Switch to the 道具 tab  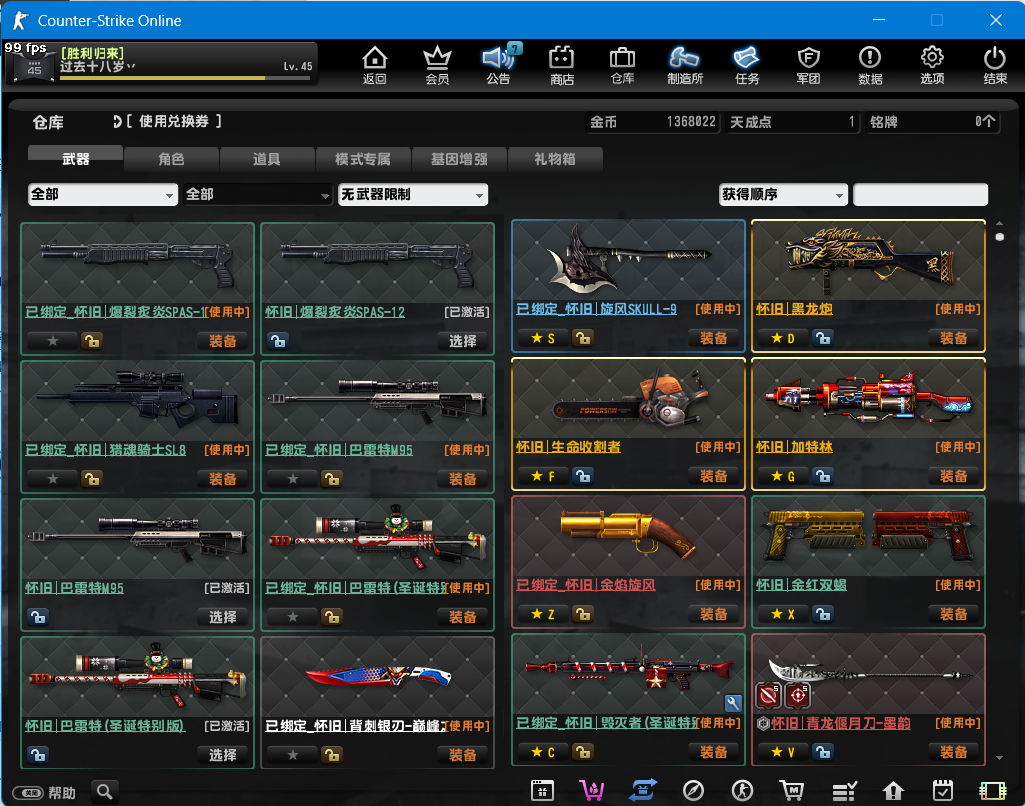(x=267, y=159)
